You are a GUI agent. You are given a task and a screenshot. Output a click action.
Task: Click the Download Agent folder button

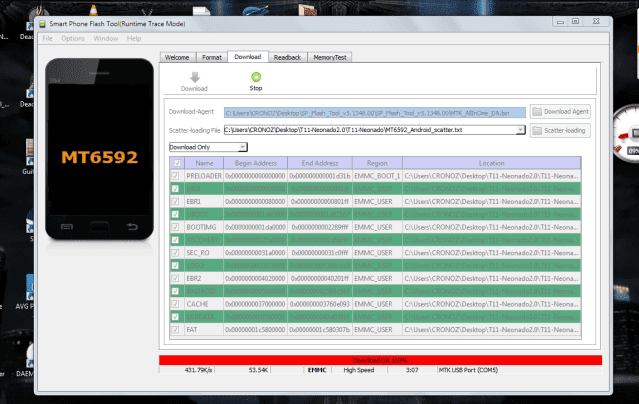coord(560,112)
